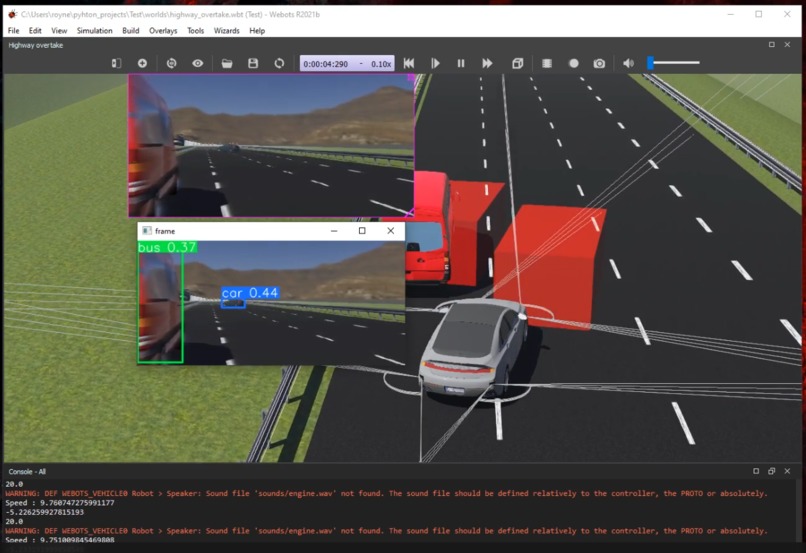Maximize the 'frame' OpenCV window

362,231
